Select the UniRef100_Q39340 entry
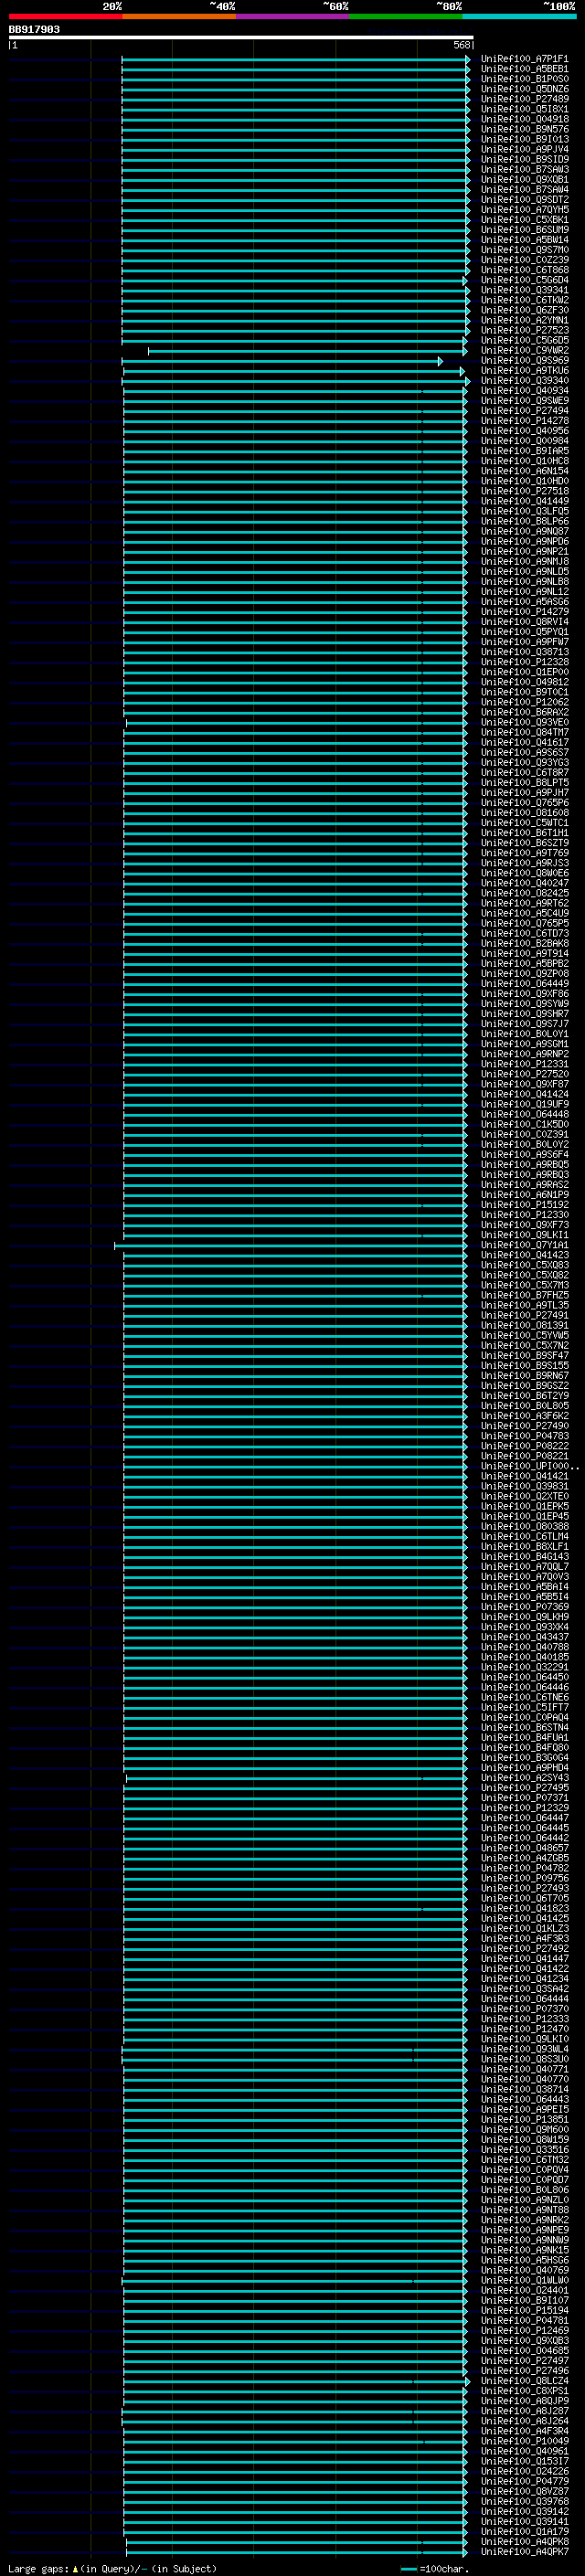This screenshot has width=585, height=2576. (x=524, y=381)
